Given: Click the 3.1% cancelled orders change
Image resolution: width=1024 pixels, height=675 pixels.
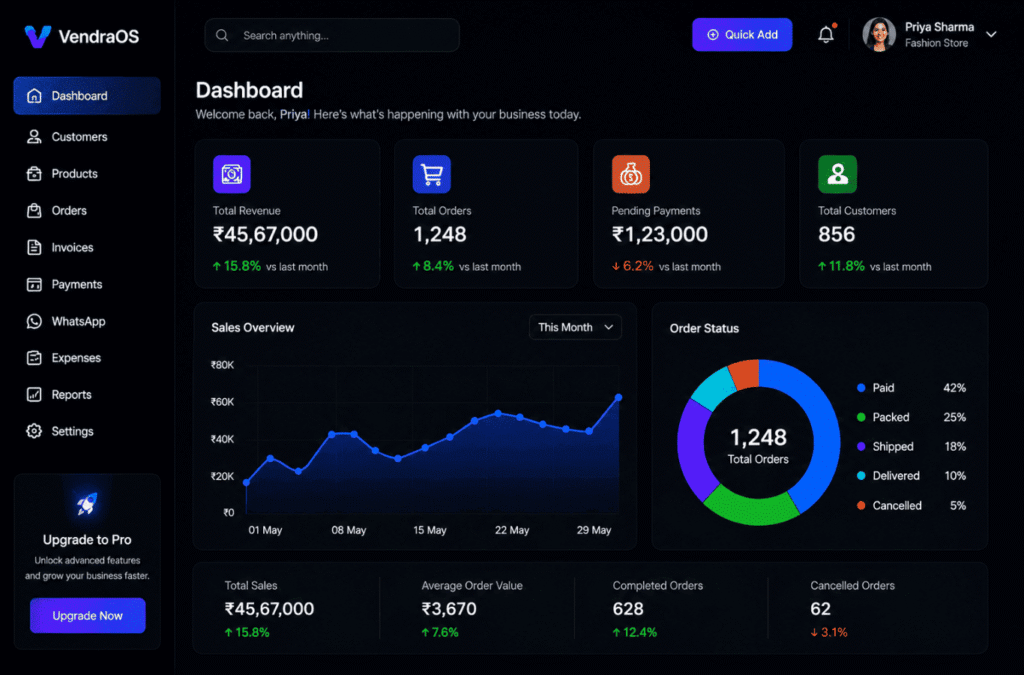Looking at the screenshot, I should click(829, 633).
